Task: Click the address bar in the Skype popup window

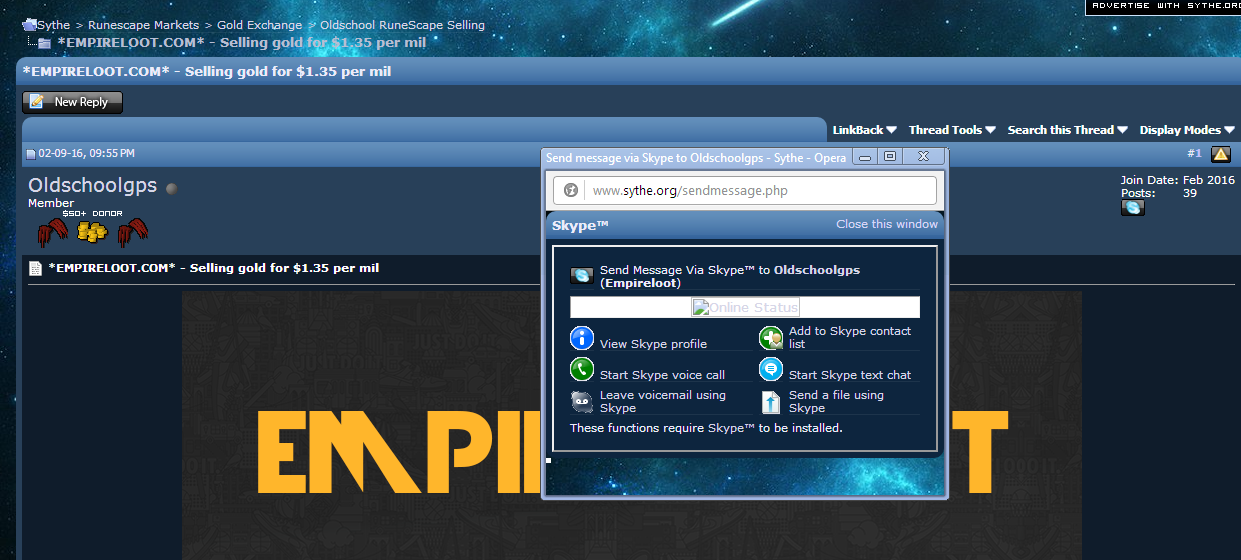Action: tap(745, 190)
